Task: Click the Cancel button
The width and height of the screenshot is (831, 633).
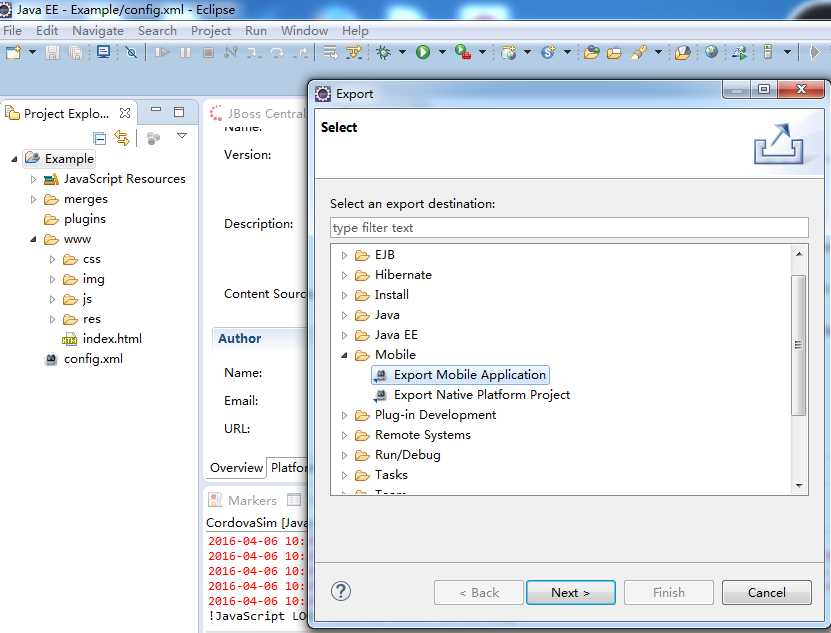Action: pos(766,593)
